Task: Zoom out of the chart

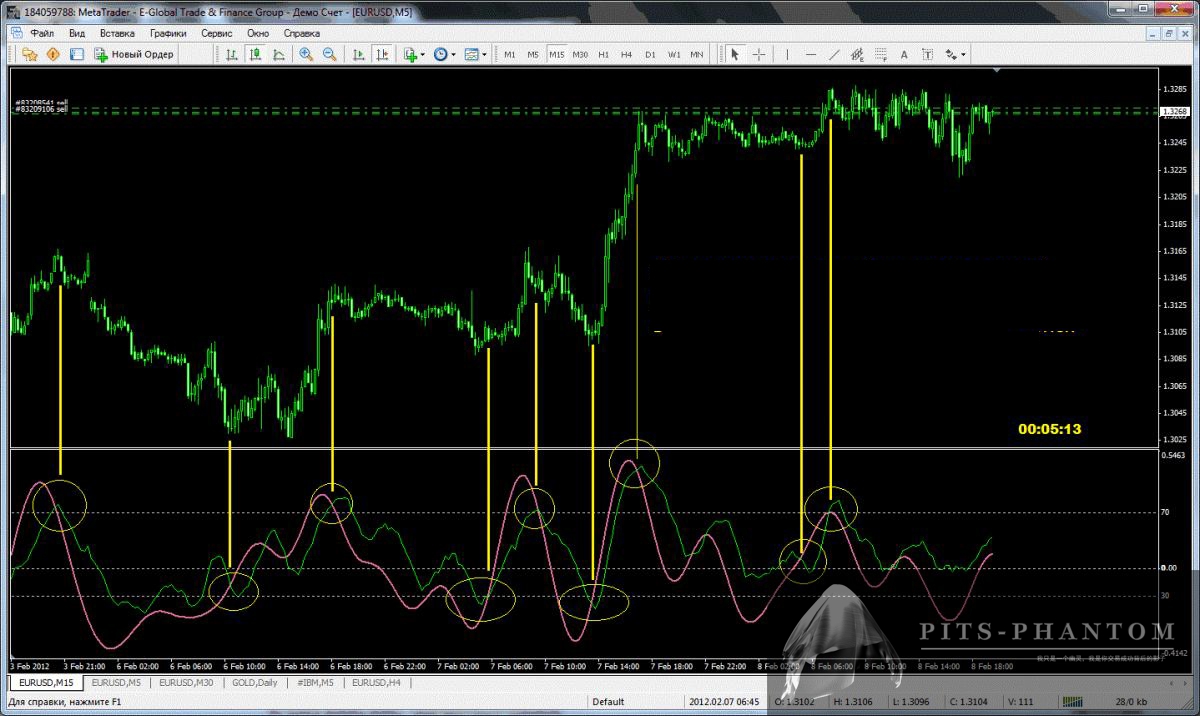Action: click(329, 54)
